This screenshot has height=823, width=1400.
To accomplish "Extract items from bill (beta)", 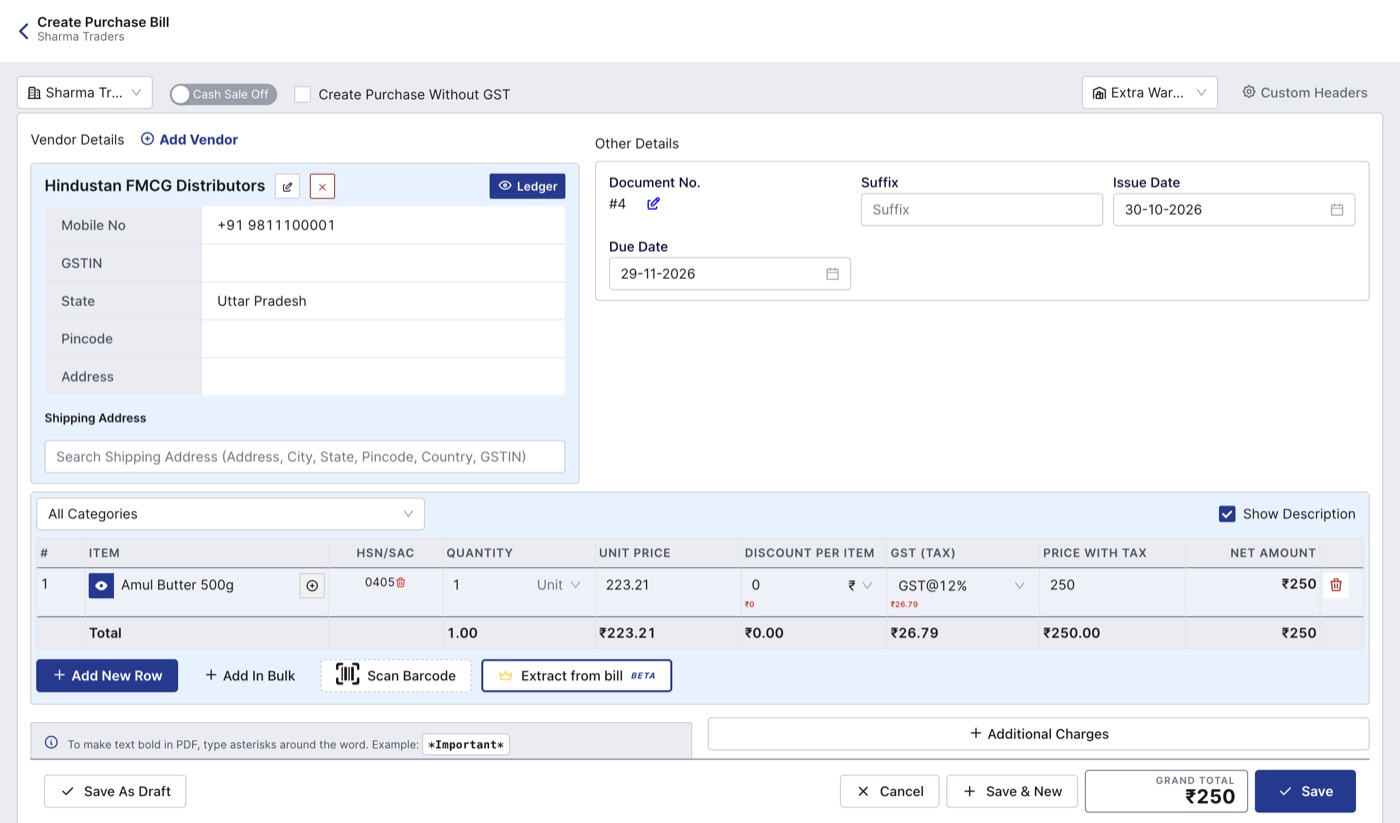I will [577, 676].
